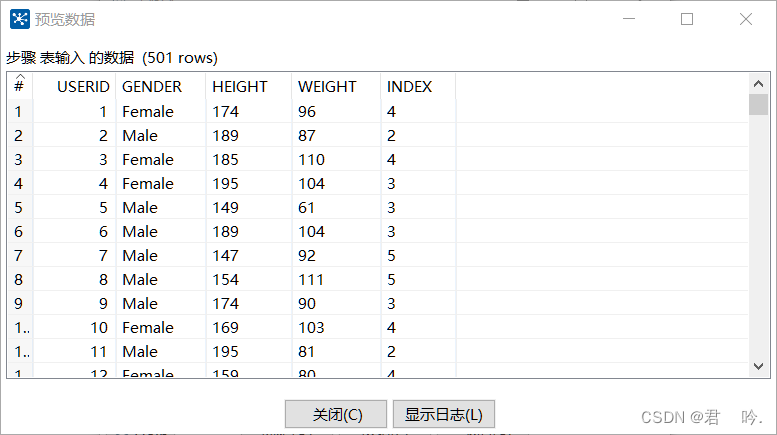The image size is (777, 435).
Task: Click the scrollbar up arrow
Action: [758, 84]
